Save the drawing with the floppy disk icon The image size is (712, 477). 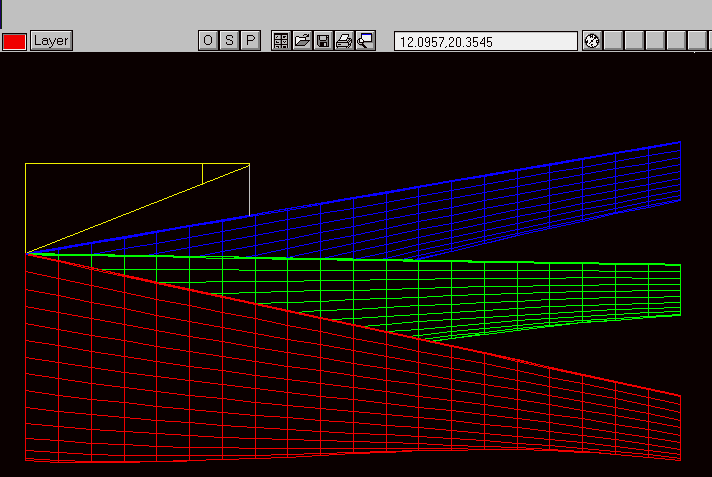pos(323,41)
